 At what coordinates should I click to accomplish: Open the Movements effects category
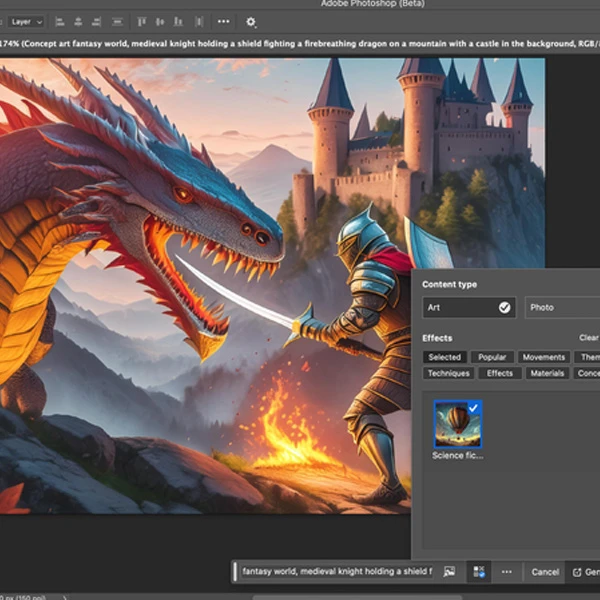tap(544, 357)
